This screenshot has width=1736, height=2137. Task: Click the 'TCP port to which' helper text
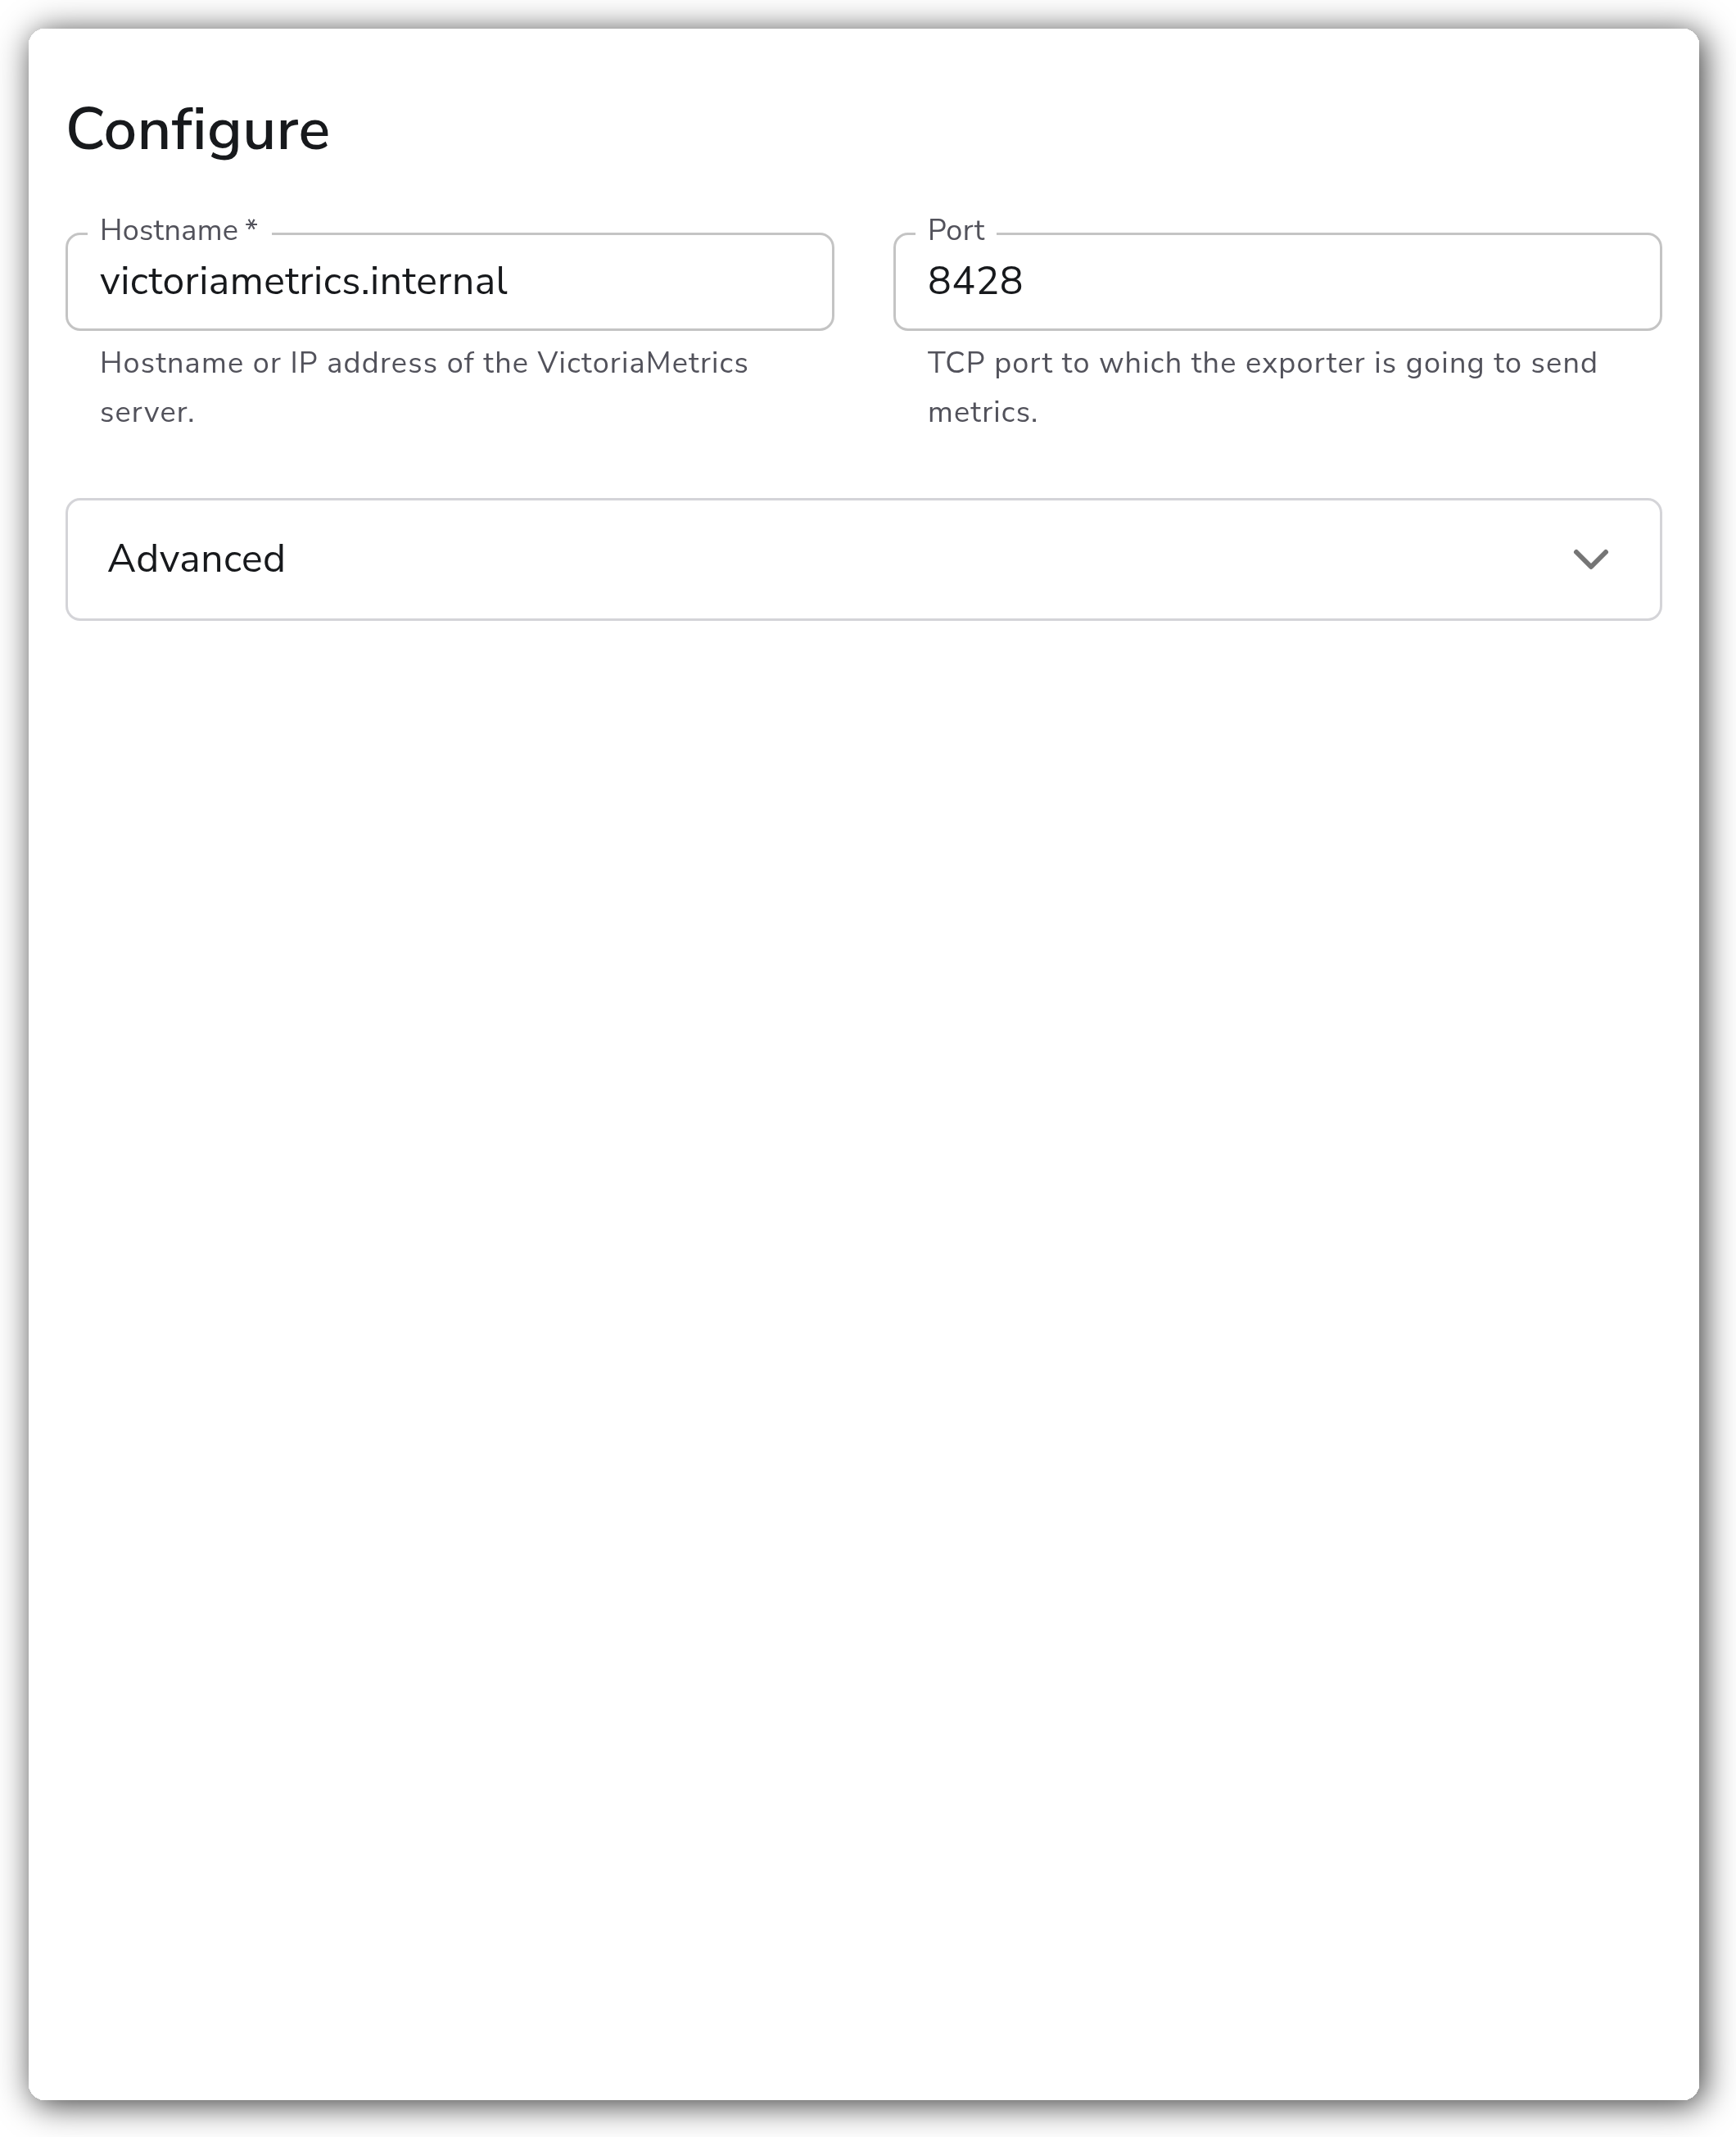pyautogui.click(x=1262, y=387)
